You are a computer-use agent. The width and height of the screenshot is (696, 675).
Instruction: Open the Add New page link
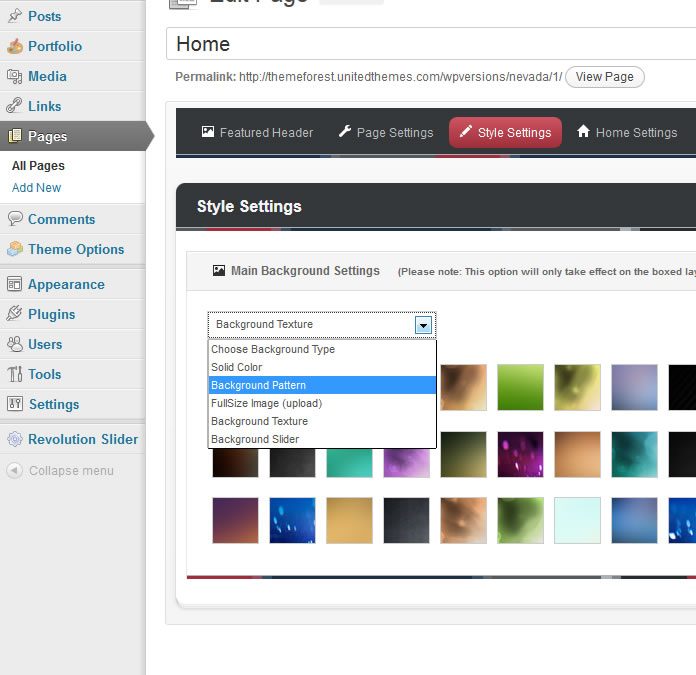pos(37,187)
